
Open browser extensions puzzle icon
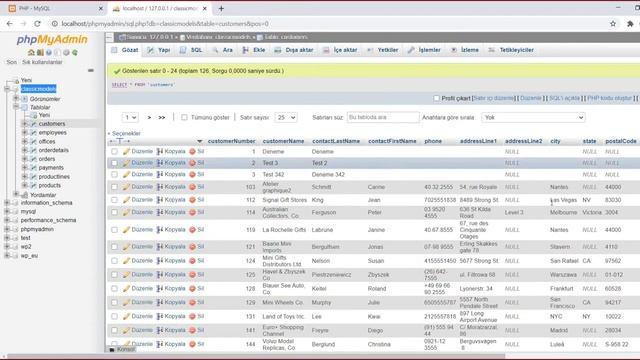630,24
